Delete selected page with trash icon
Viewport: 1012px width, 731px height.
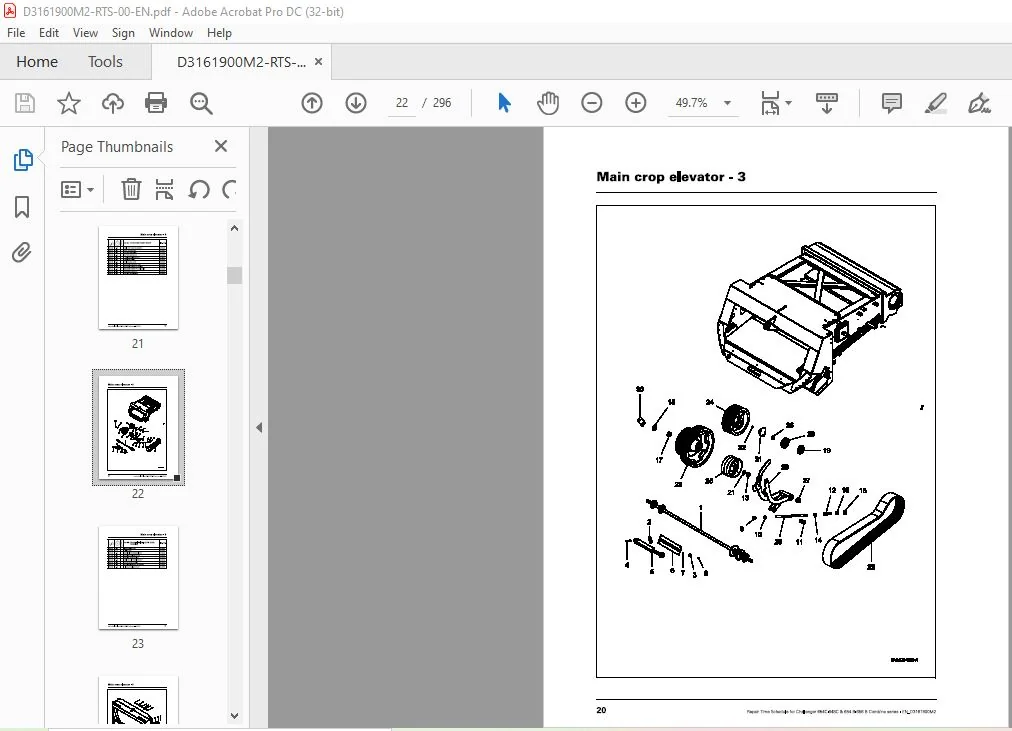point(131,189)
